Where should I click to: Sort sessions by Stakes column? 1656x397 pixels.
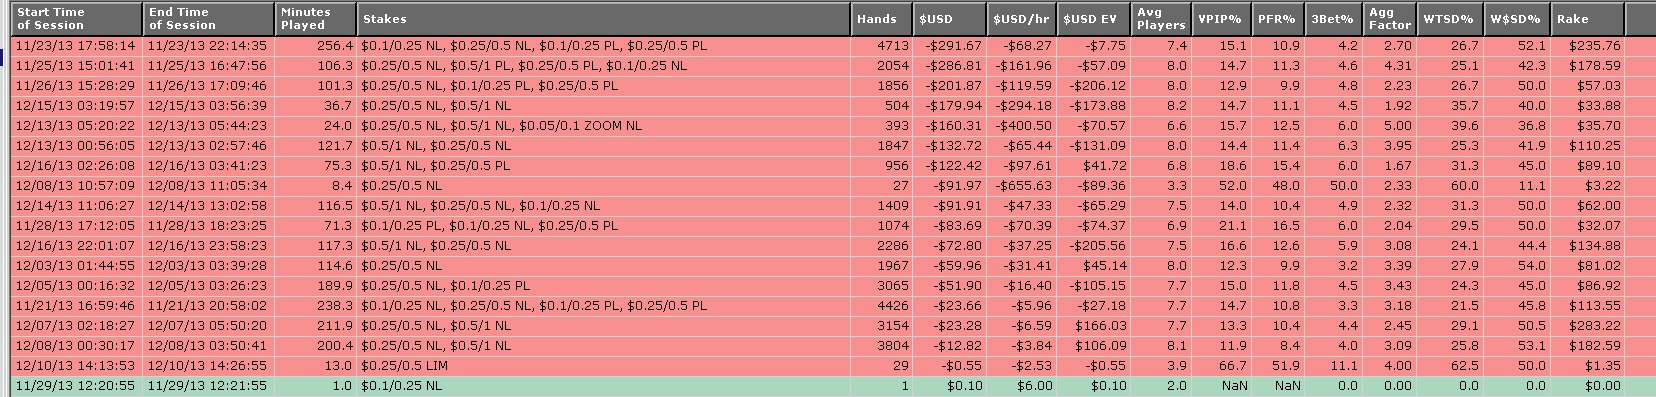[603, 18]
